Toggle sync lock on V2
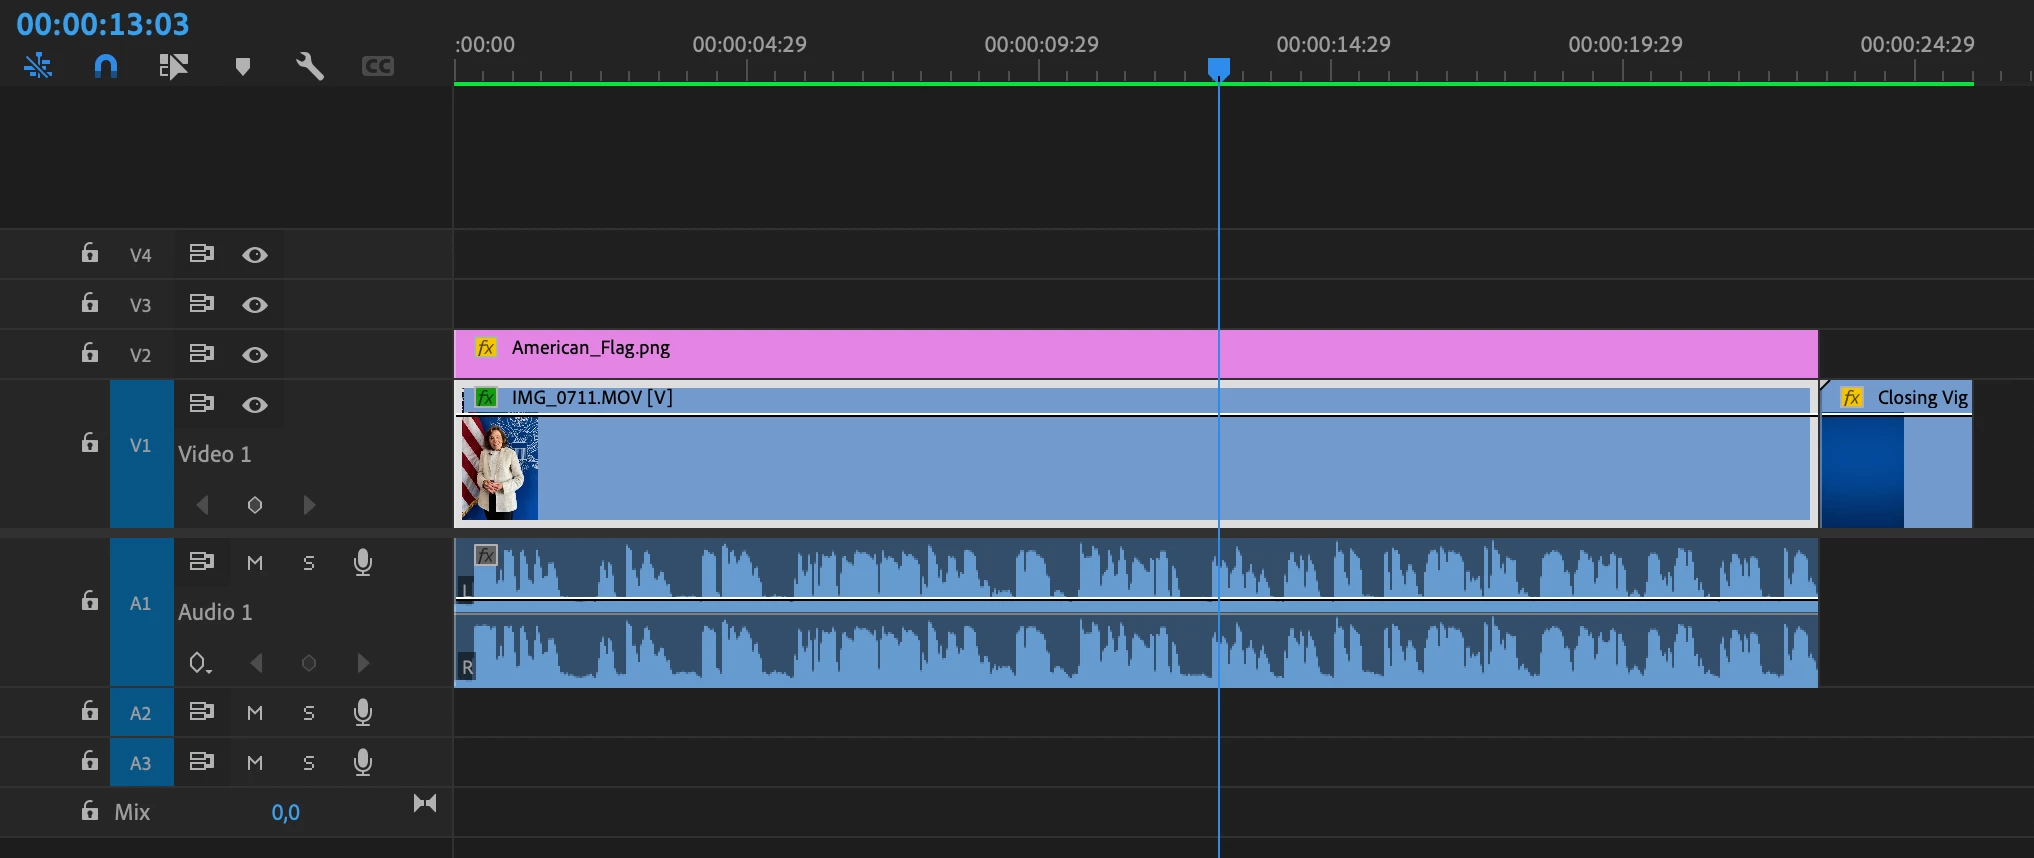The image size is (2034, 858). point(202,354)
